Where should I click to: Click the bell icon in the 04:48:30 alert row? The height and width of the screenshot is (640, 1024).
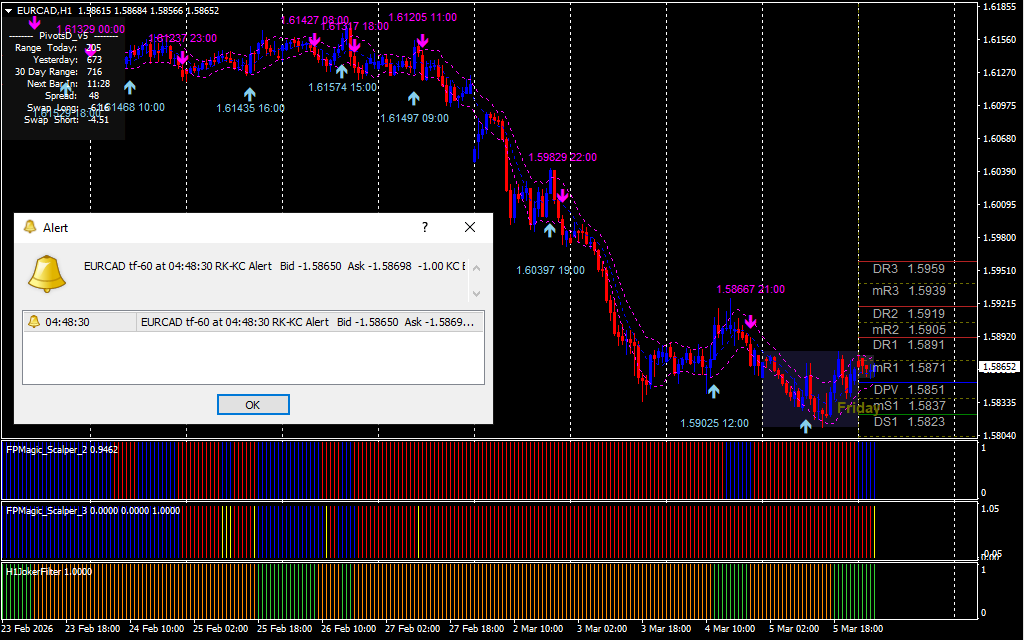click(x=33, y=322)
